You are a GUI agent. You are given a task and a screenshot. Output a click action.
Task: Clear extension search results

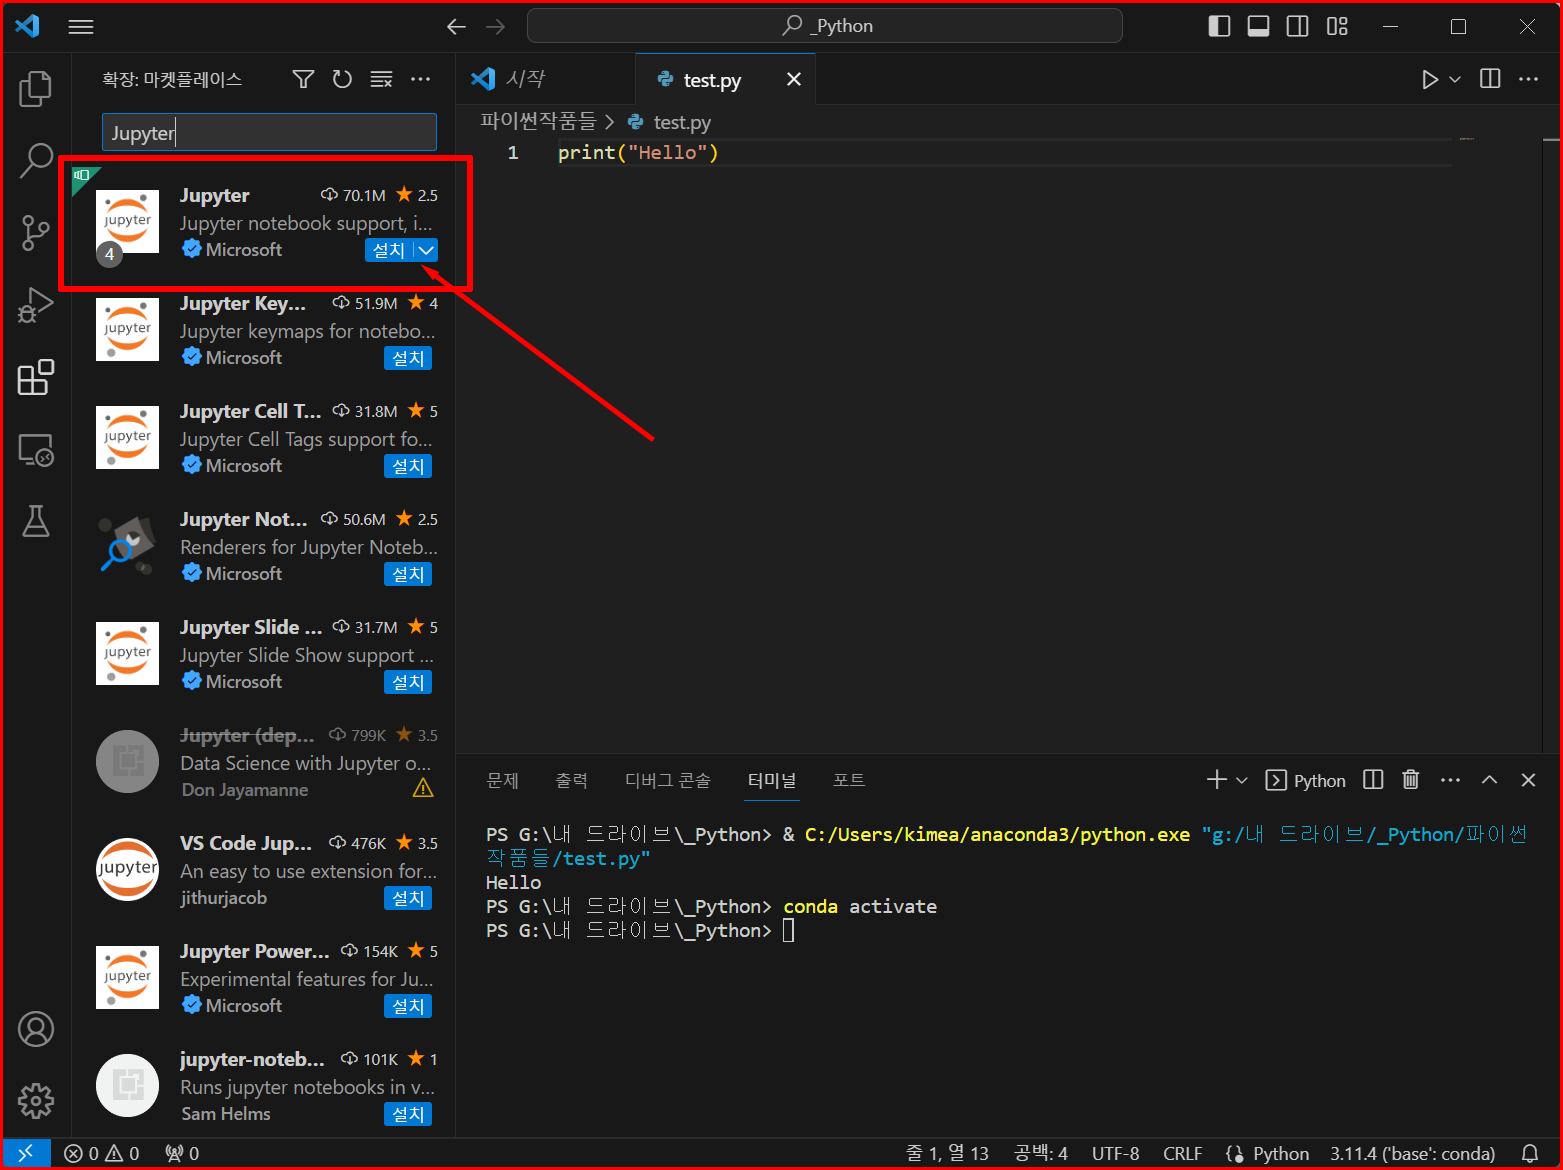click(x=381, y=79)
